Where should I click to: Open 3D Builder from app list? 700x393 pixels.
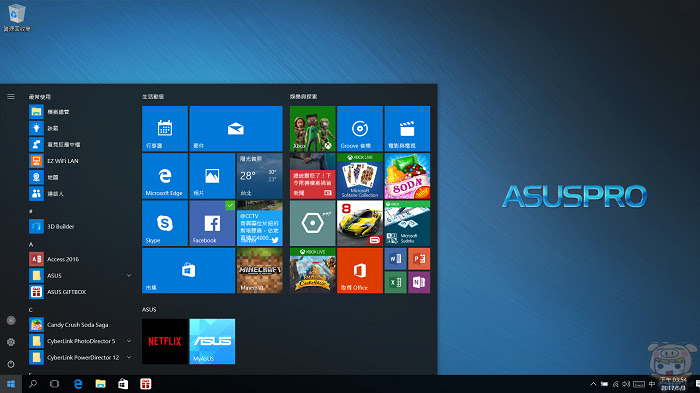(80, 226)
